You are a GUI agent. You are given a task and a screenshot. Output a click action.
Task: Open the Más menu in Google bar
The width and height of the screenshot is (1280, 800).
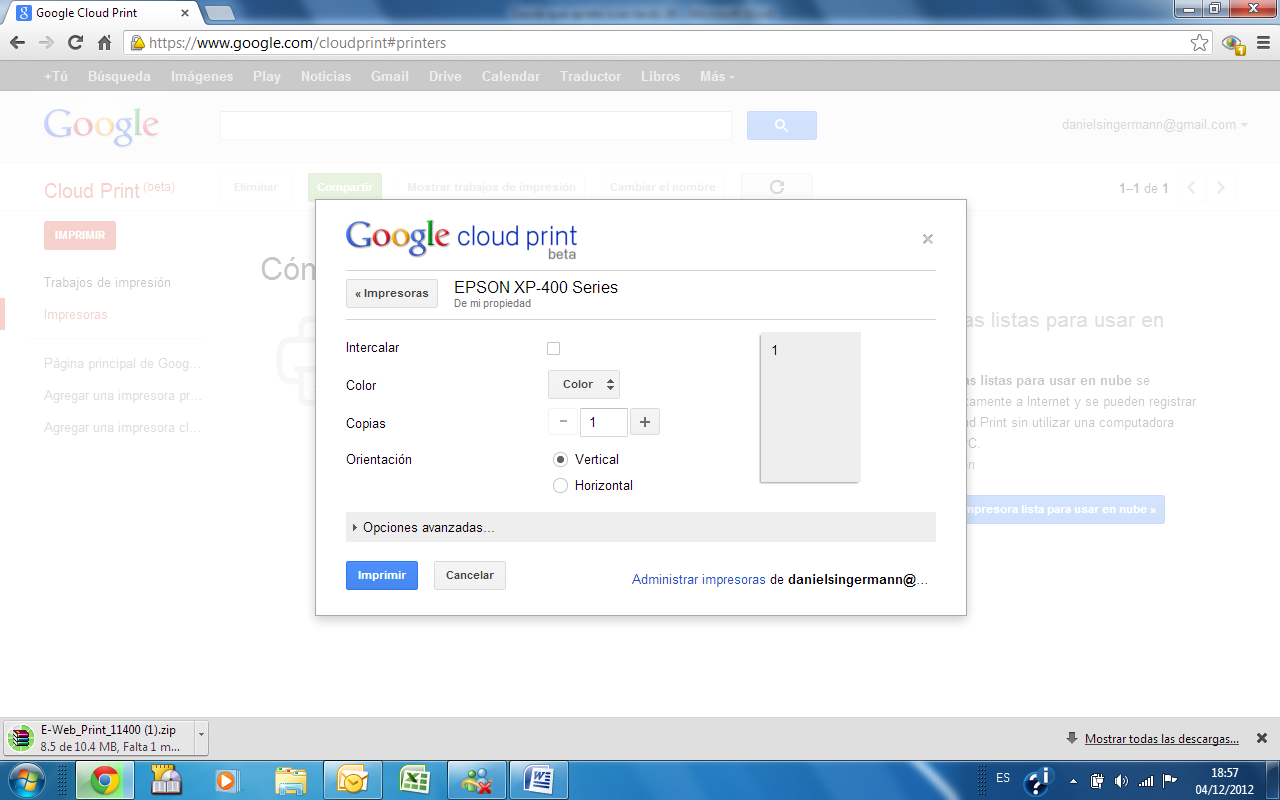[x=717, y=76]
